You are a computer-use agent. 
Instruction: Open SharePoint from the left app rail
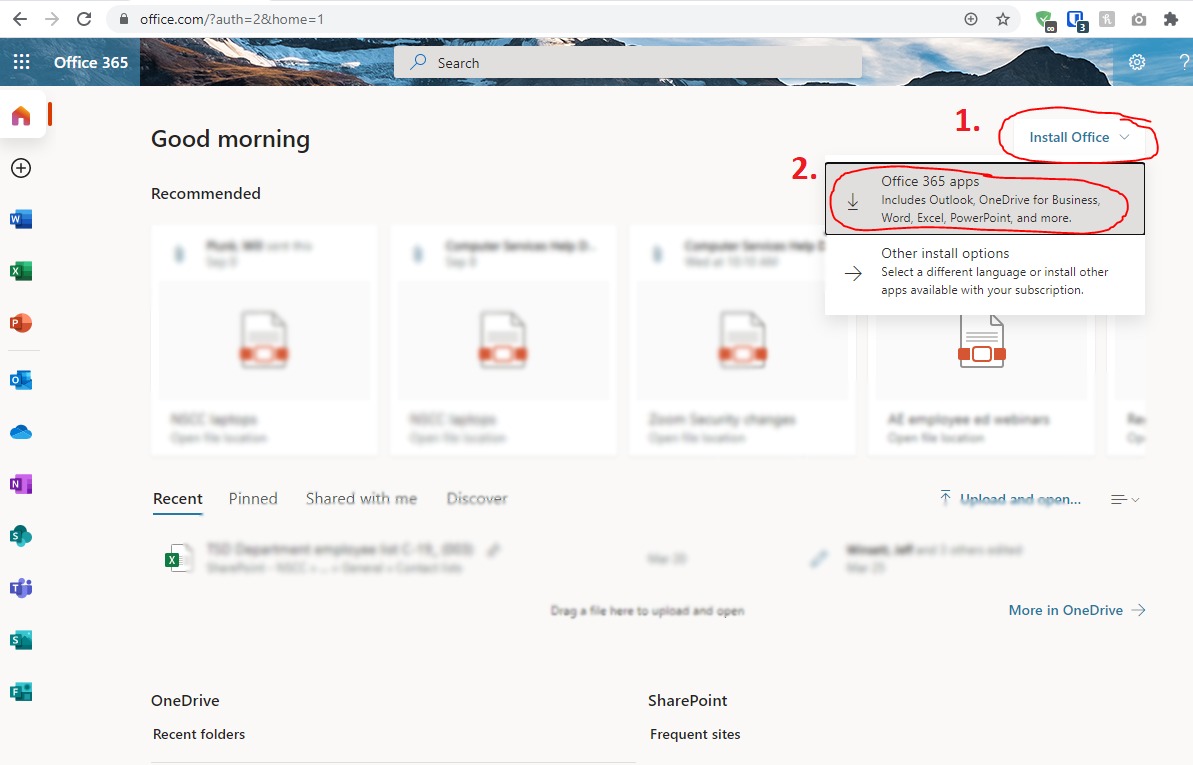coord(21,536)
